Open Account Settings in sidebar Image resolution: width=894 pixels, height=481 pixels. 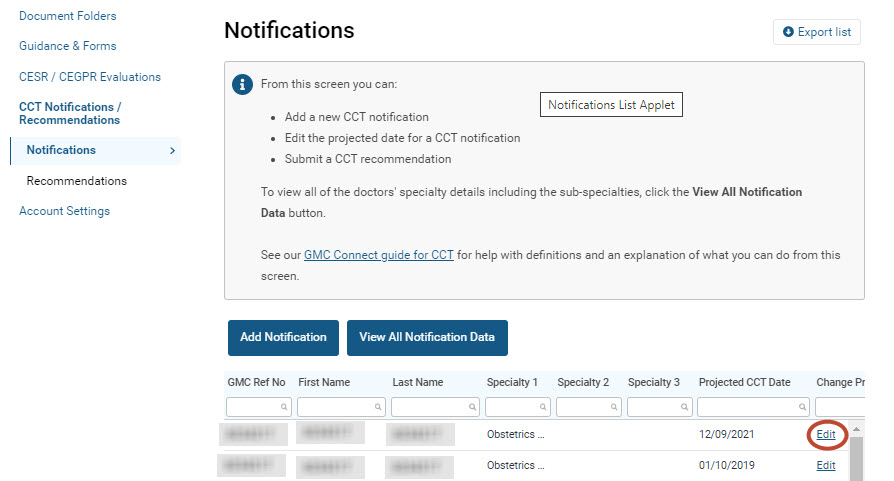click(x=64, y=211)
